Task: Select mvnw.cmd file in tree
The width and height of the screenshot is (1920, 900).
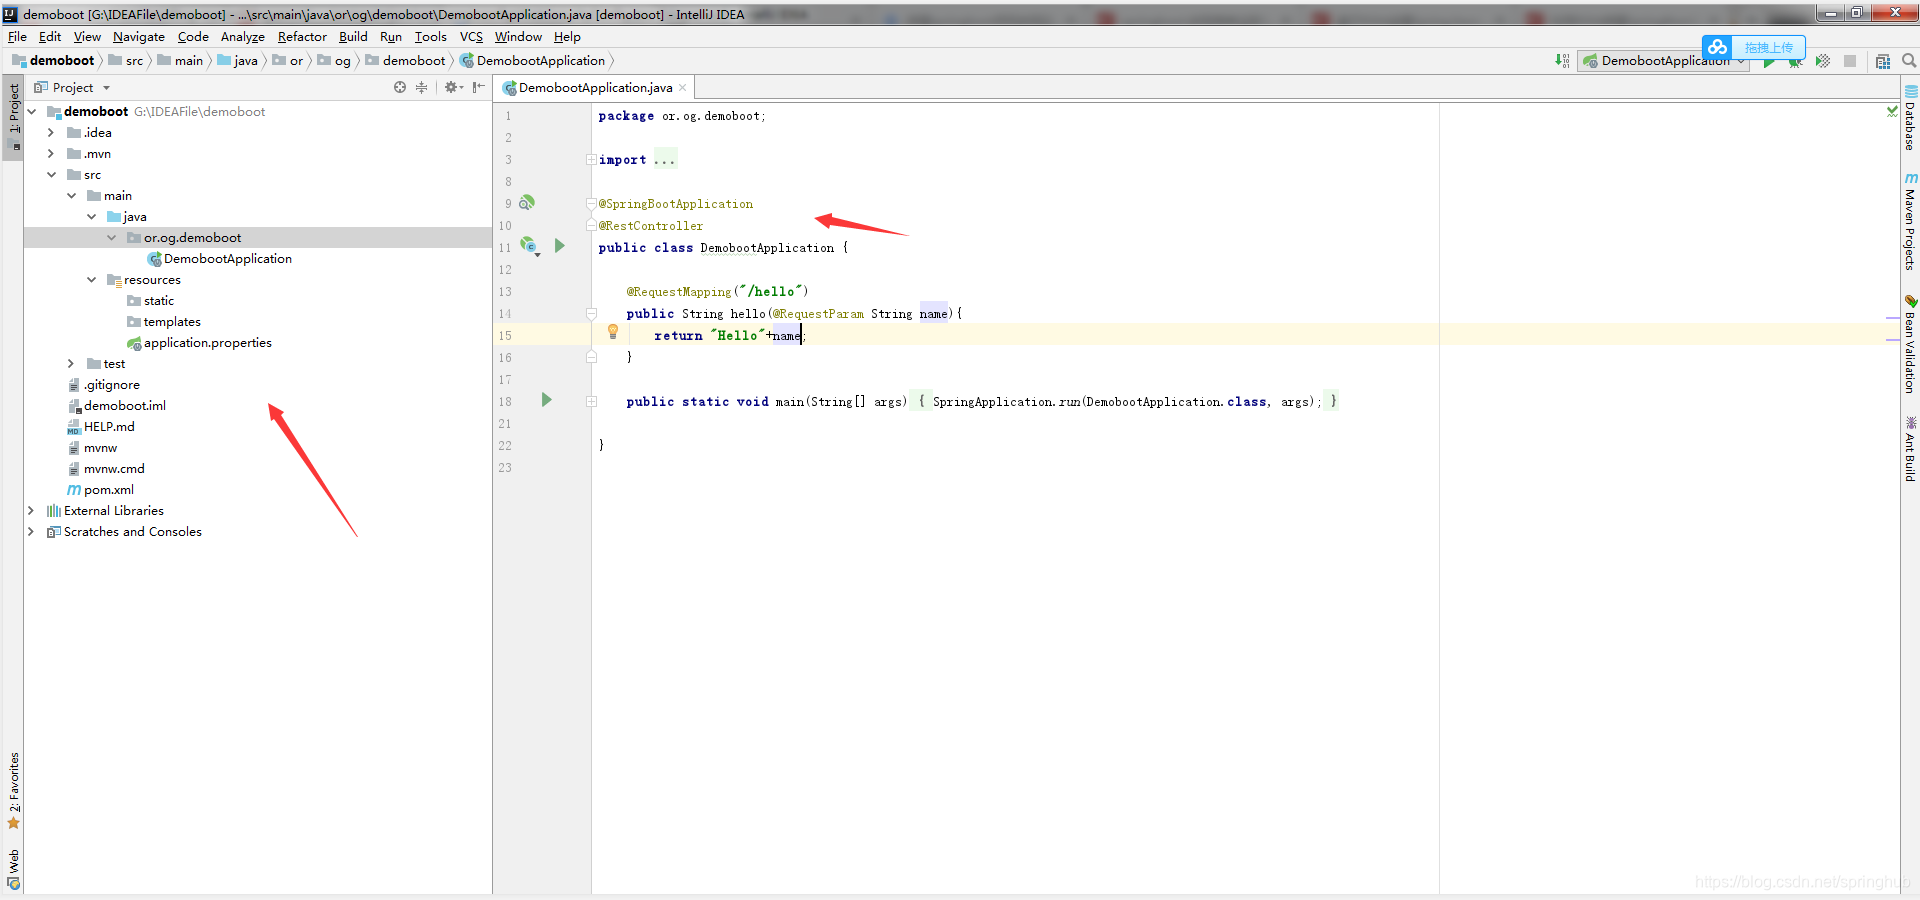Action: [x=105, y=469]
